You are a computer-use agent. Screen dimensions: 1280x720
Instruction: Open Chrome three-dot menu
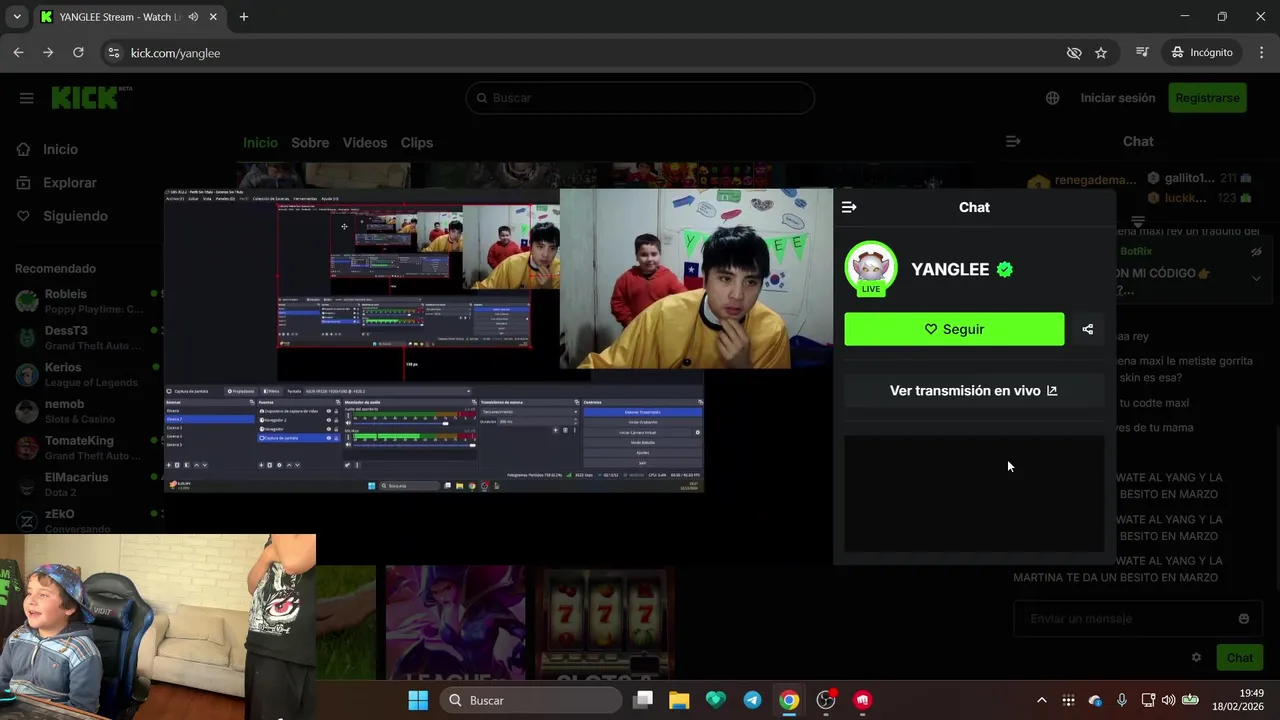(x=1260, y=52)
